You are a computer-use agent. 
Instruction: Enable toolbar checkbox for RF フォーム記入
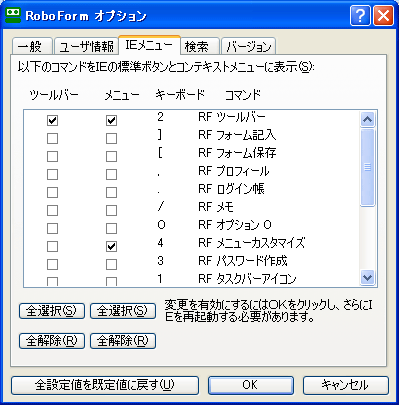coord(52,138)
